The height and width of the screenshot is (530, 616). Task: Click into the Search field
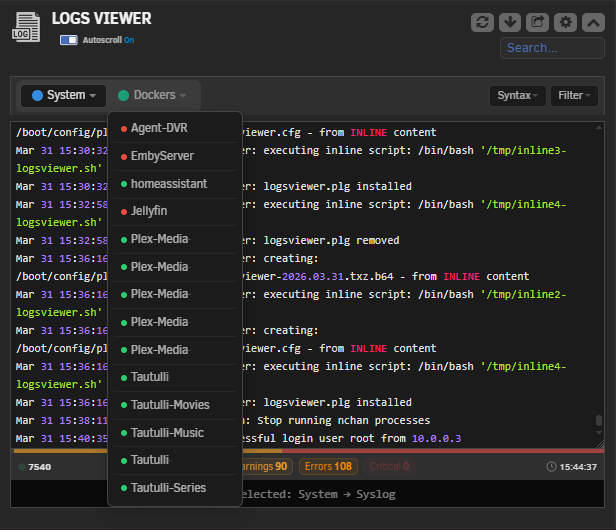[x=552, y=48]
